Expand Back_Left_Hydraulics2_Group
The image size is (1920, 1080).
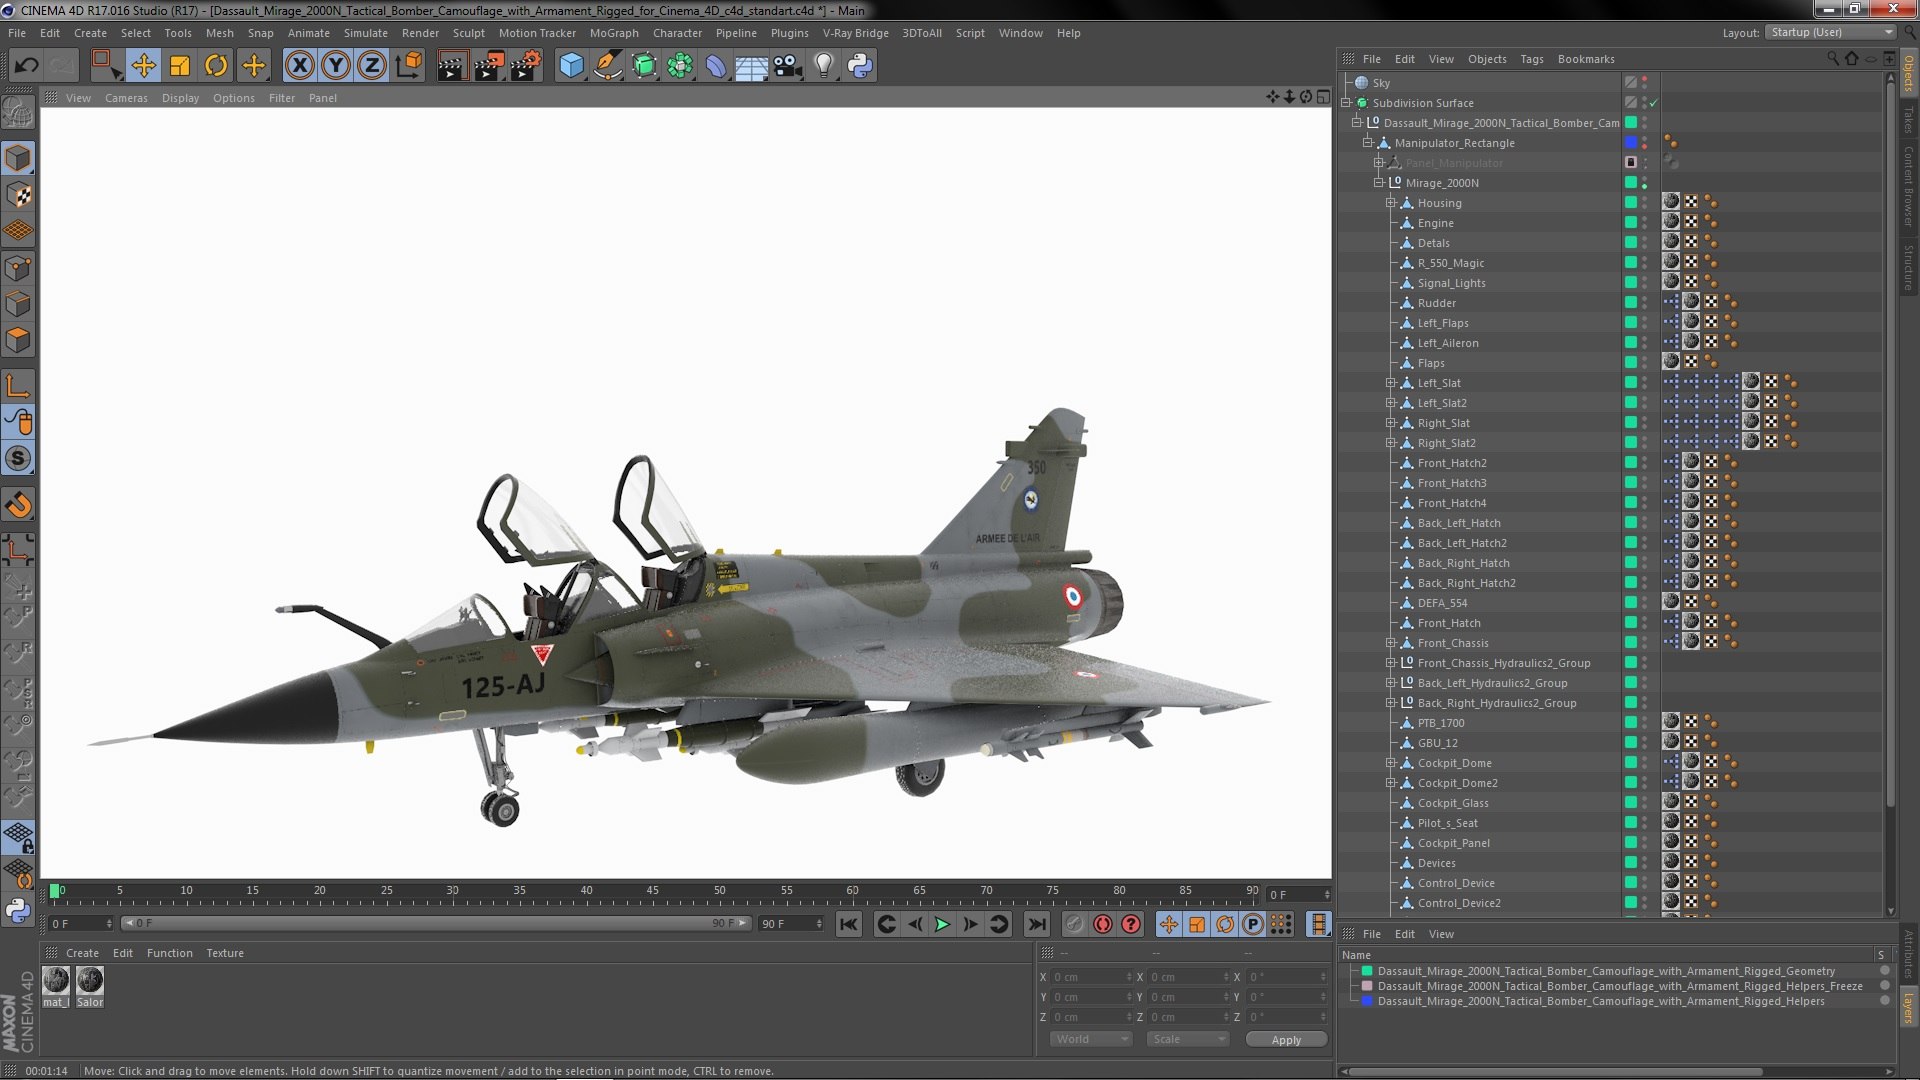coord(1390,683)
